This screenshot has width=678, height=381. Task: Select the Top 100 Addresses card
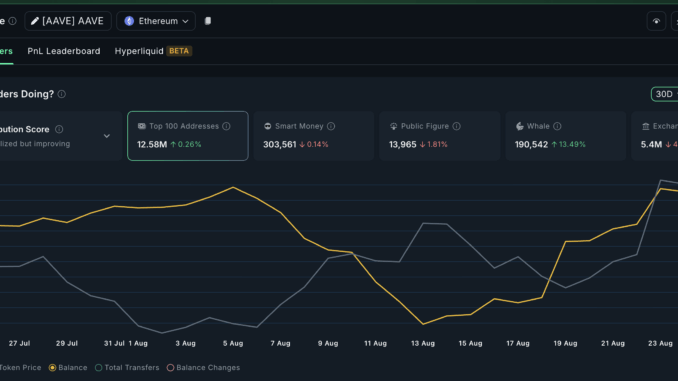[188, 136]
